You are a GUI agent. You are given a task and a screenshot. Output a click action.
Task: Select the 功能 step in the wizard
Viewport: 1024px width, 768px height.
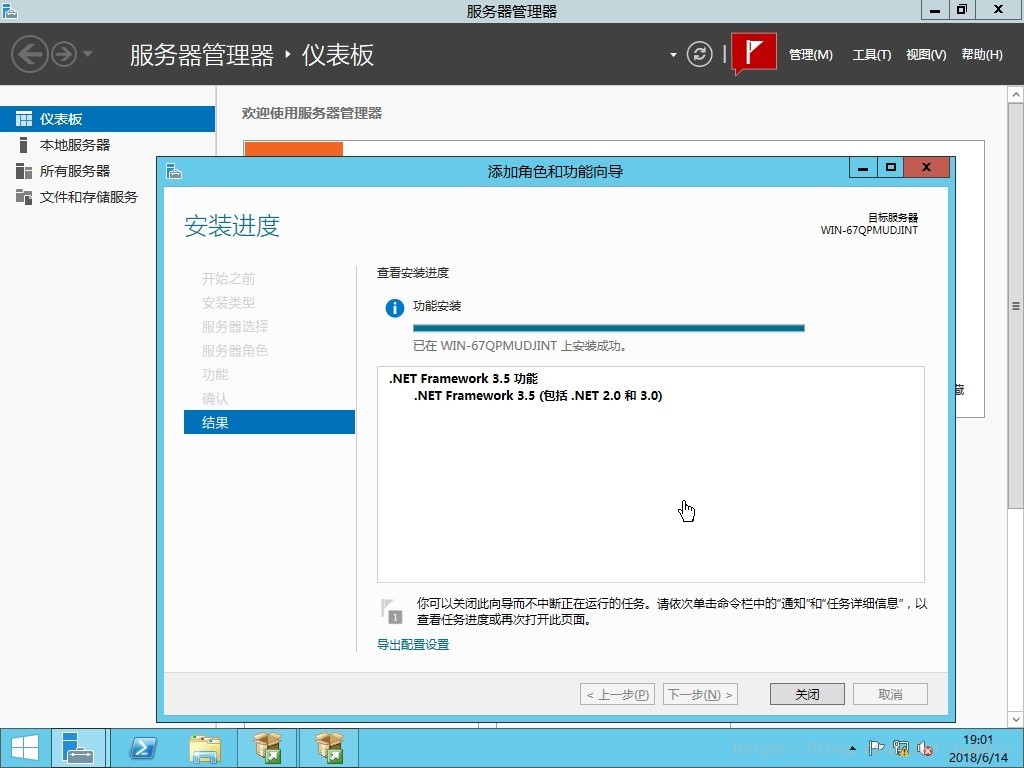click(x=215, y=374)
